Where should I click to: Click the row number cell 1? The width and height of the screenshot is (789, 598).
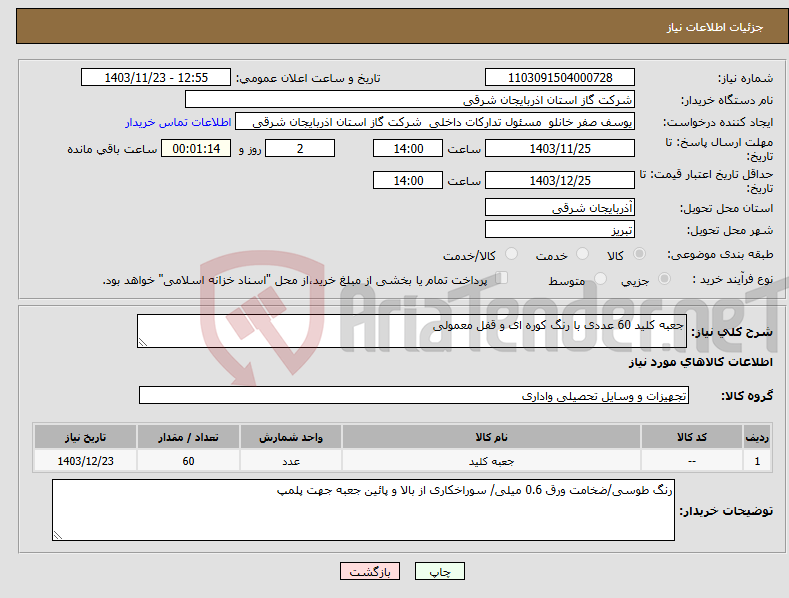tap(757, 461)
